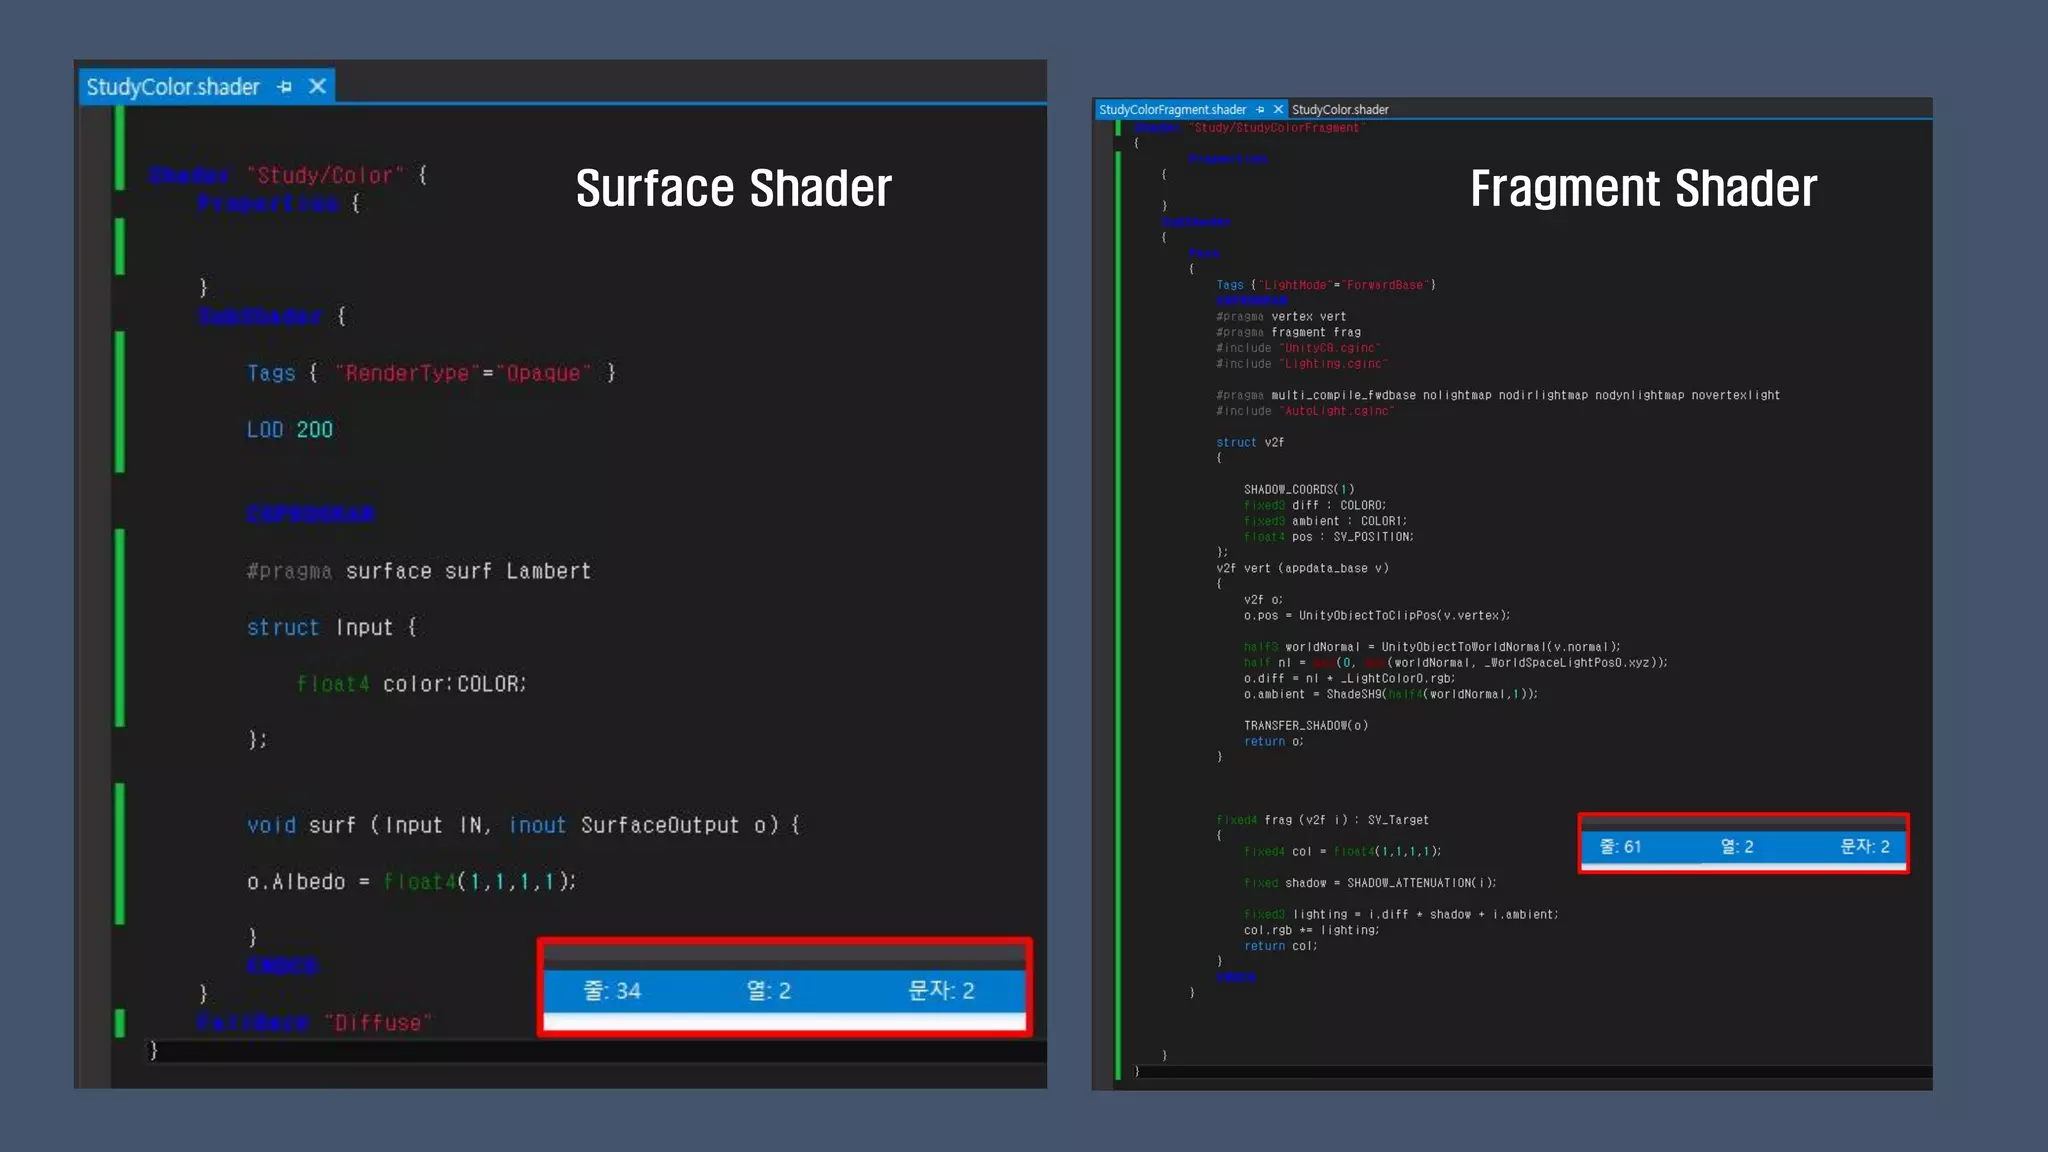The image size is (2048, 1152).
Task: Click the col.rgb += lighting; line
Action: [1312, 930]
